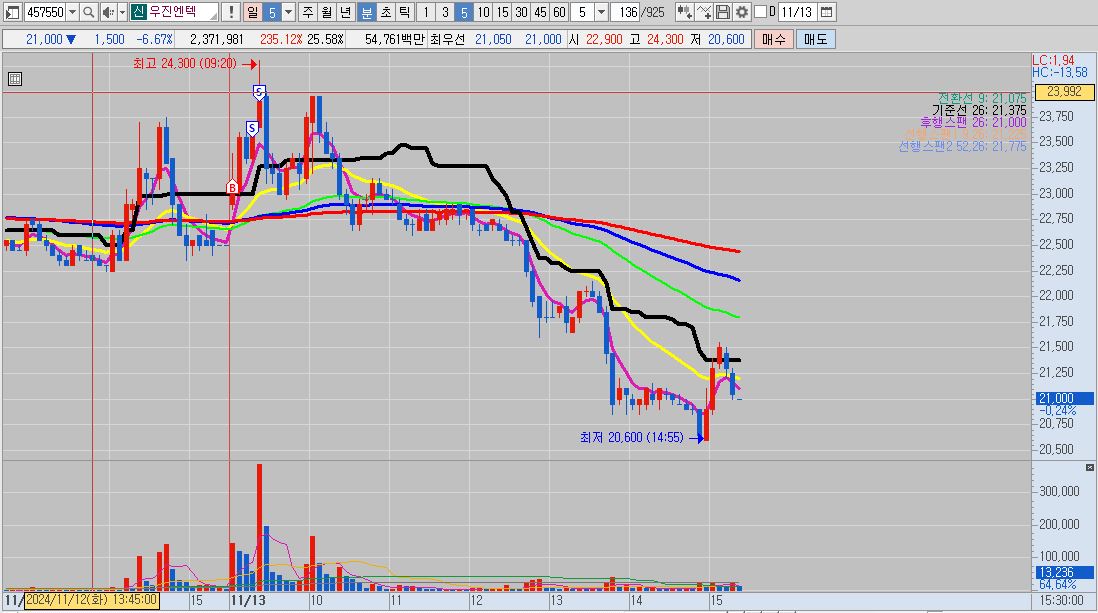Click the grid table icon on chart
Screen dimensions: 1098x613
coord(15,79)
